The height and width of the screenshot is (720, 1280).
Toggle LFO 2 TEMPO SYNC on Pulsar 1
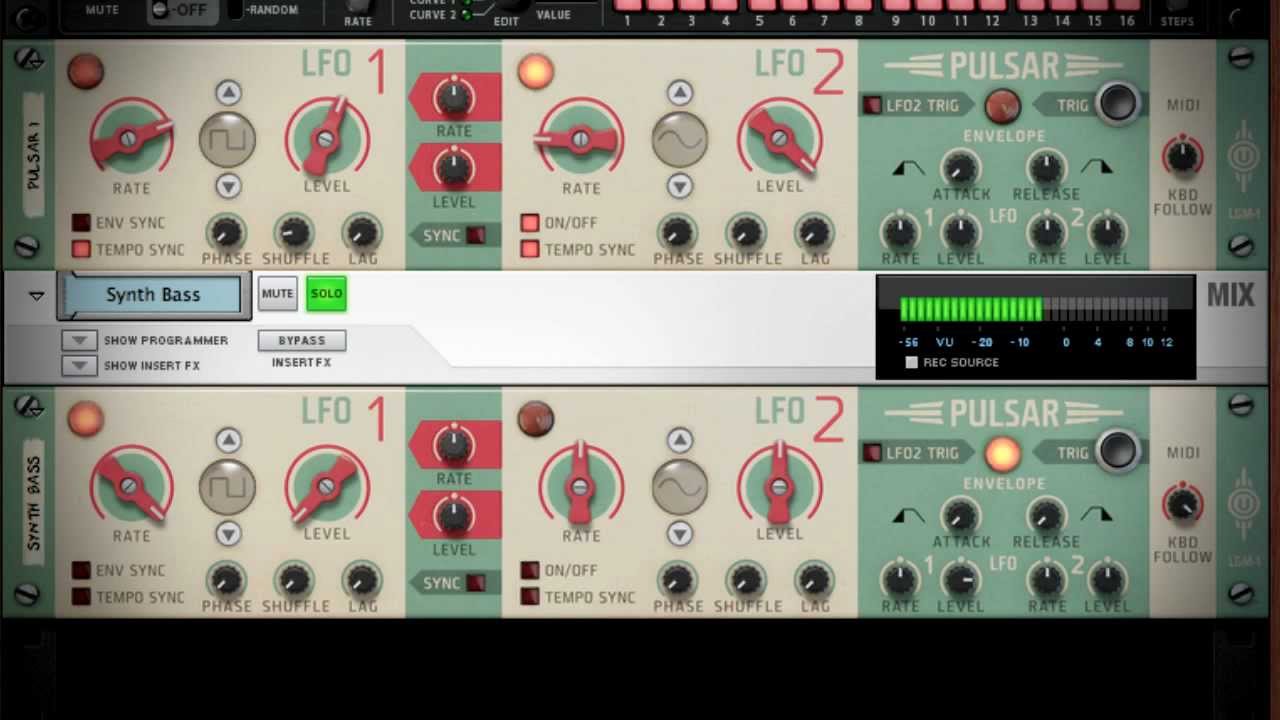tap(530, 249)
